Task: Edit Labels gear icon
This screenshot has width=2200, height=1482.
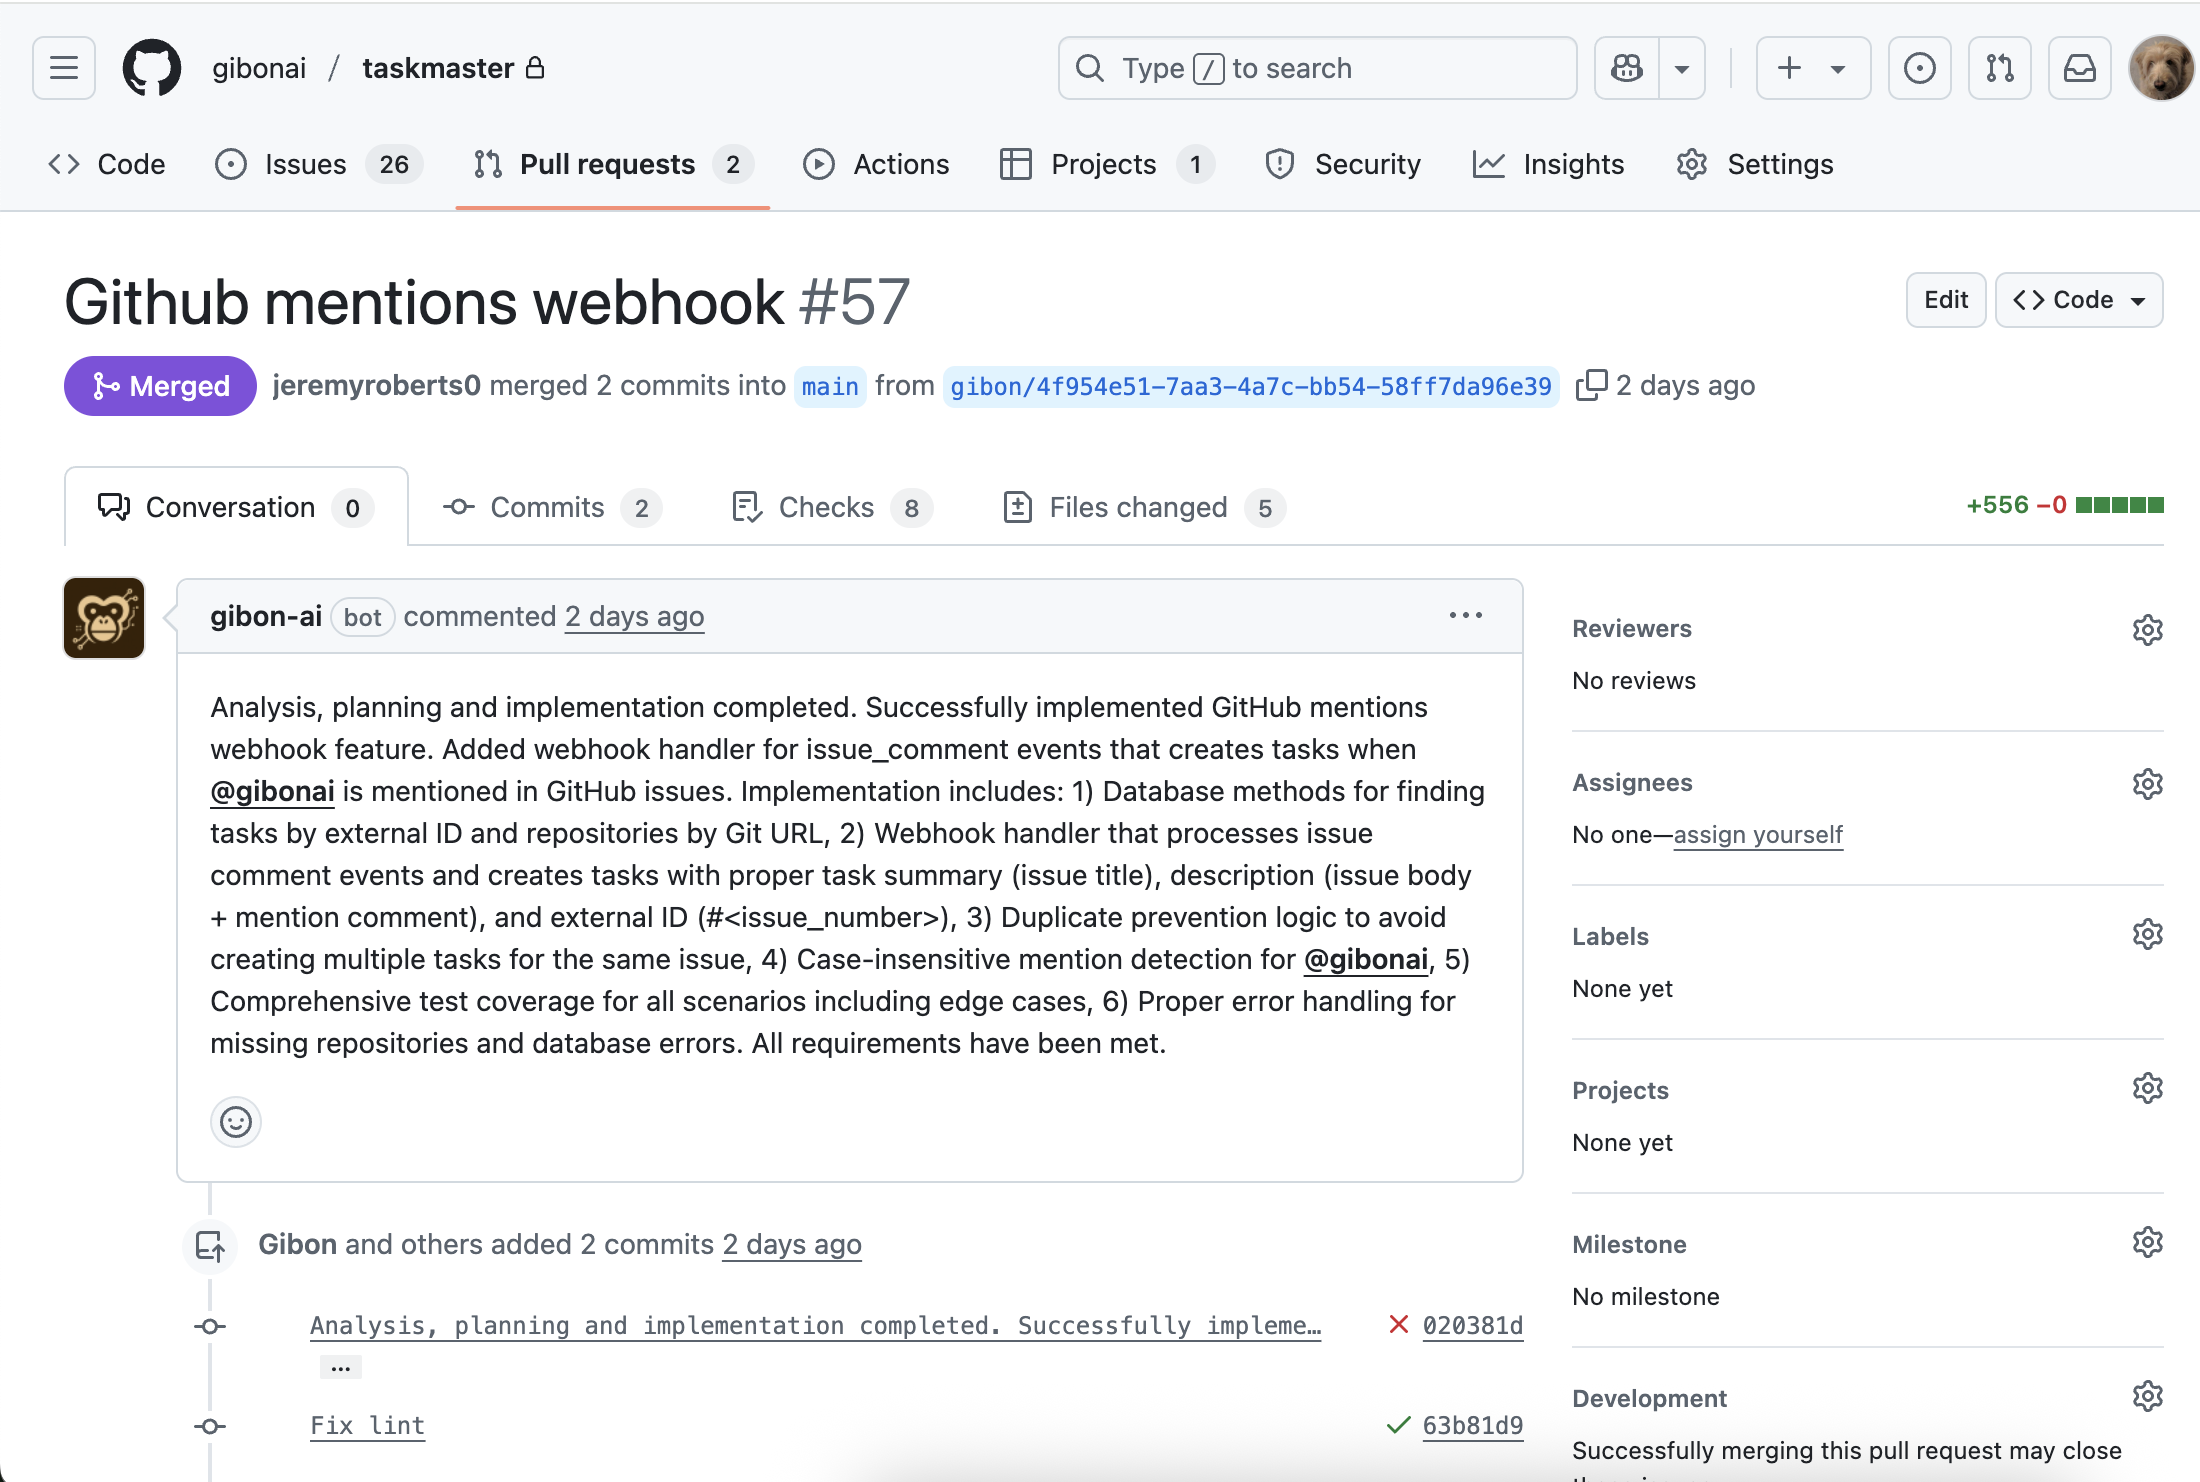Action: [x=2147, y=933]
